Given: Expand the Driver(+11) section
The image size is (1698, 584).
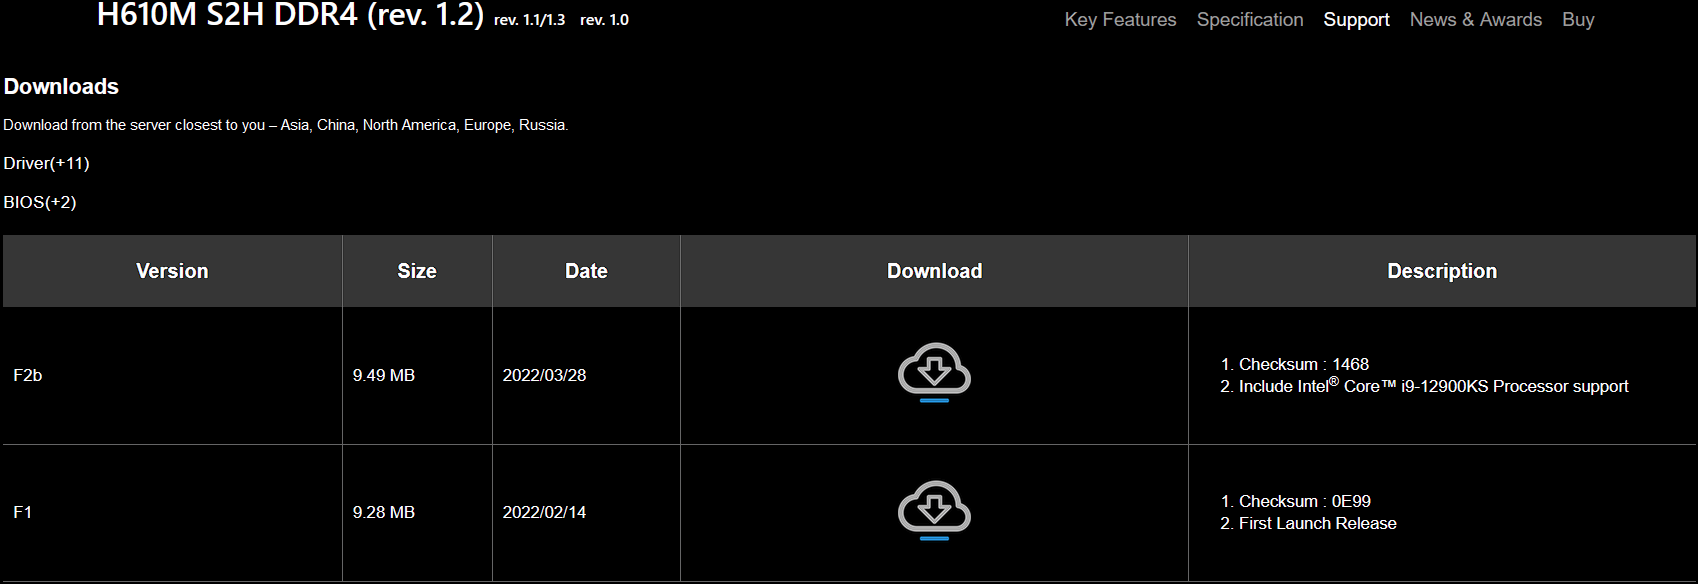Looking at the screenshot, I should click(46, 163).
